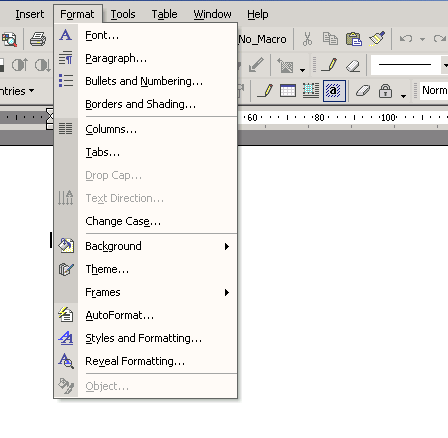Open the line style dropdown

(445, 65)
